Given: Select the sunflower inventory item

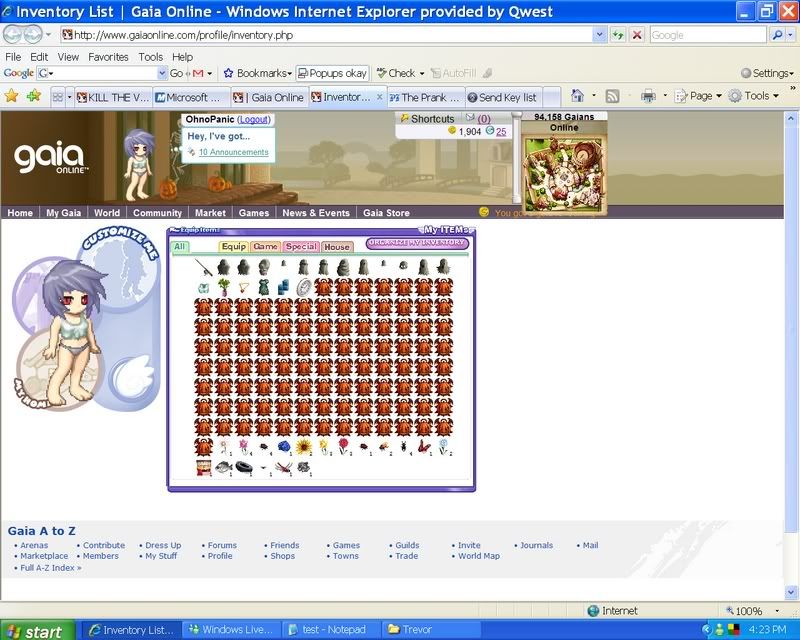Looking at the screenshot, I should point(304,447).
